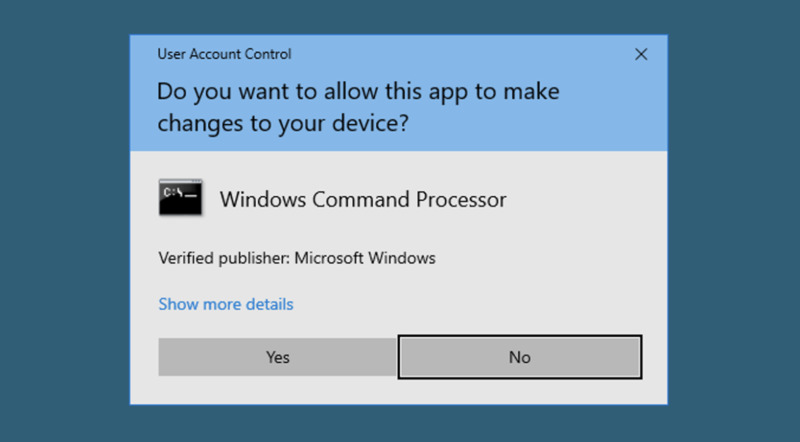
Task: Click the Yes button to allow changes
Action: (277, 357)
